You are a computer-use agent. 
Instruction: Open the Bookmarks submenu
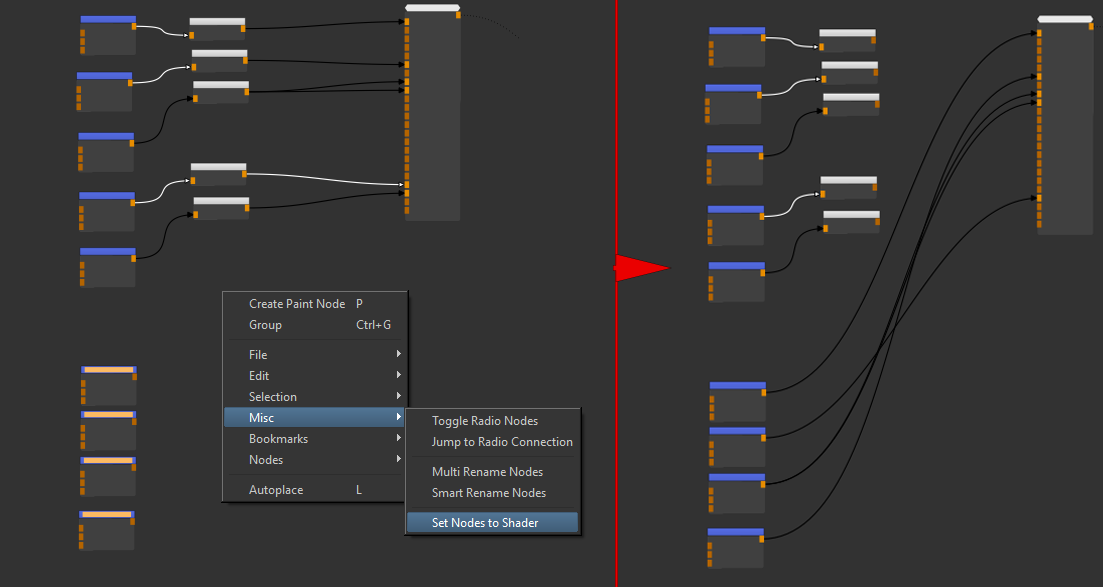(x=278, y=439)
